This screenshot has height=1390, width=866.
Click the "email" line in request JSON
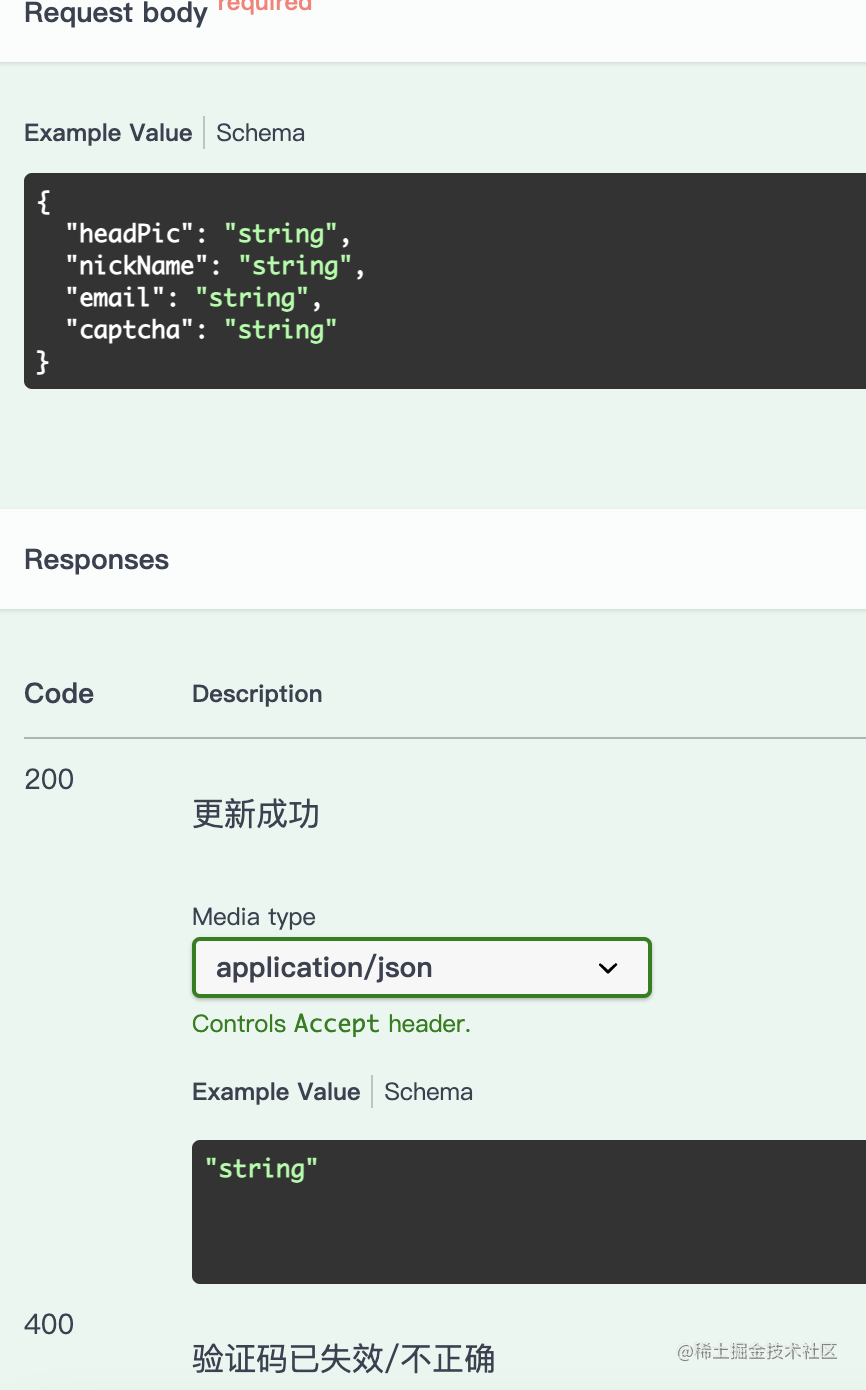(194, 298)
